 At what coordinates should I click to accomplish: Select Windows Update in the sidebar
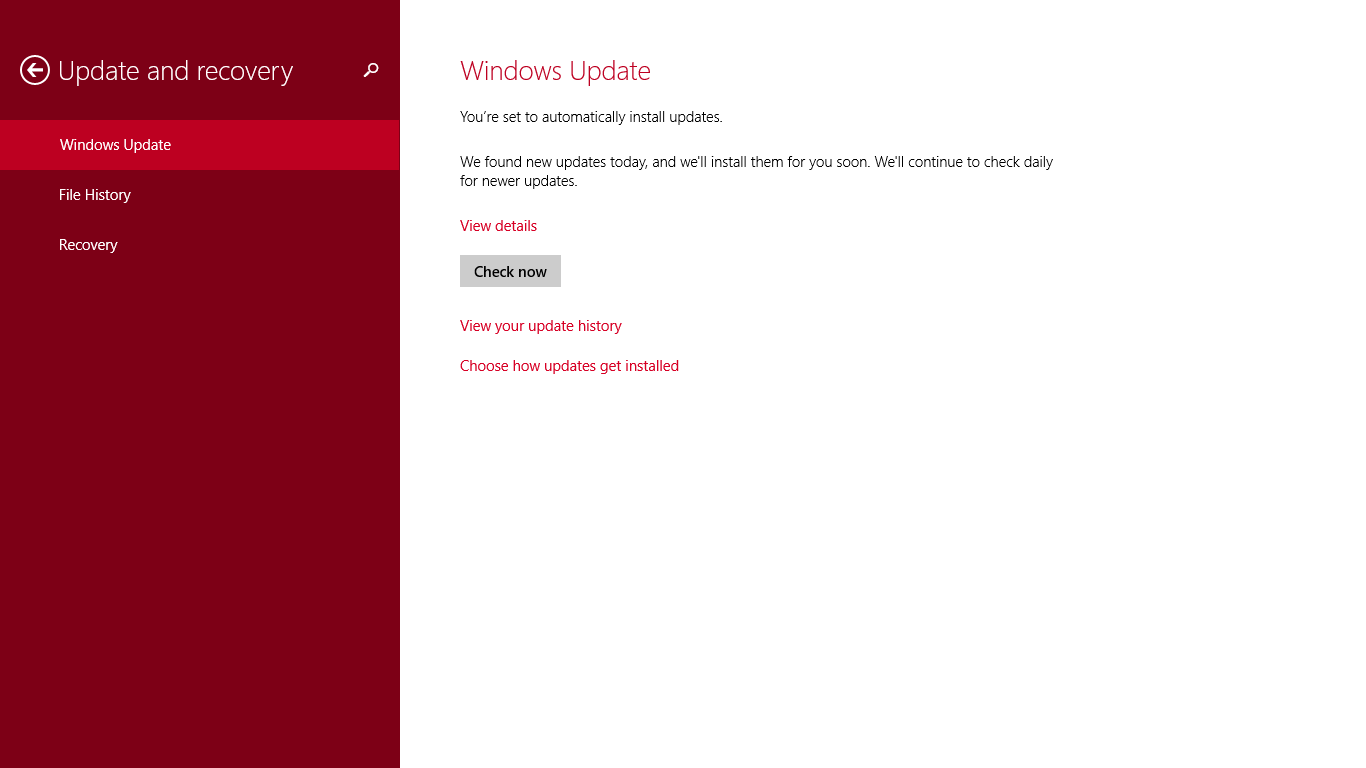(x=200, y=145)
